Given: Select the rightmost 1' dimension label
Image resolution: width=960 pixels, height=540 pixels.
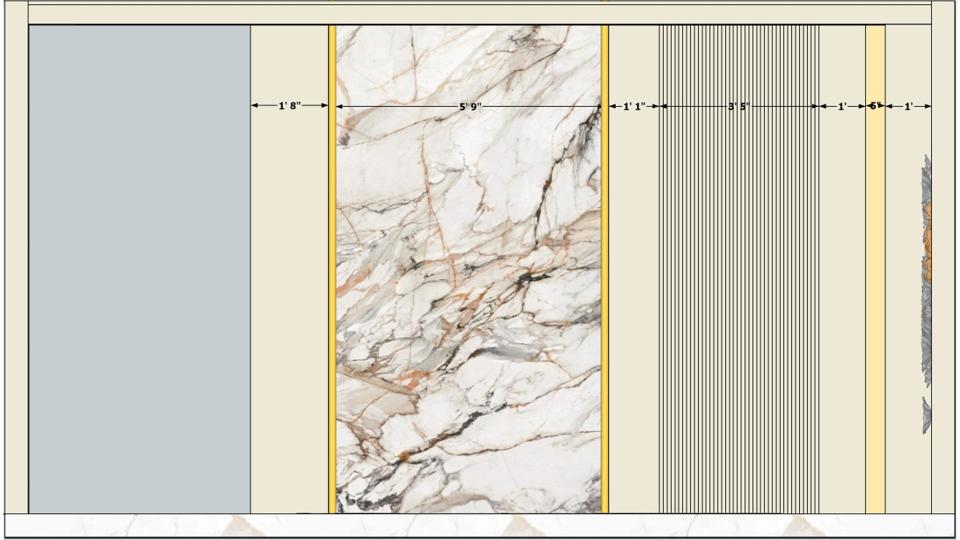Looking at the screenshot, I should tap(908, 106).
